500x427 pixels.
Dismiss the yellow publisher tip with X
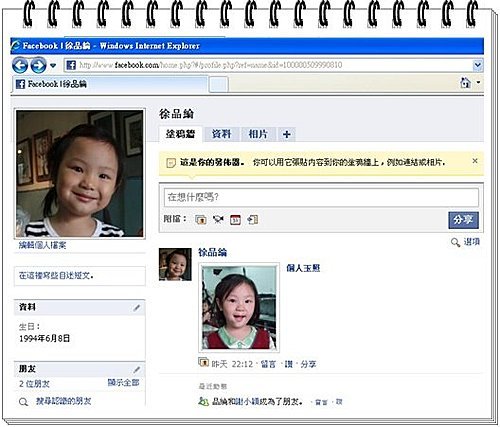pos(475,161)
